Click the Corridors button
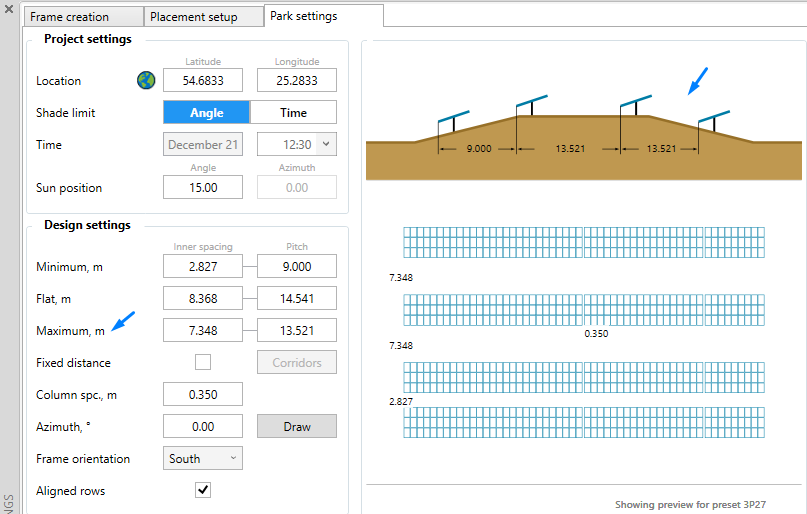This screenshot has height=514, width=807. pos(297,362)
